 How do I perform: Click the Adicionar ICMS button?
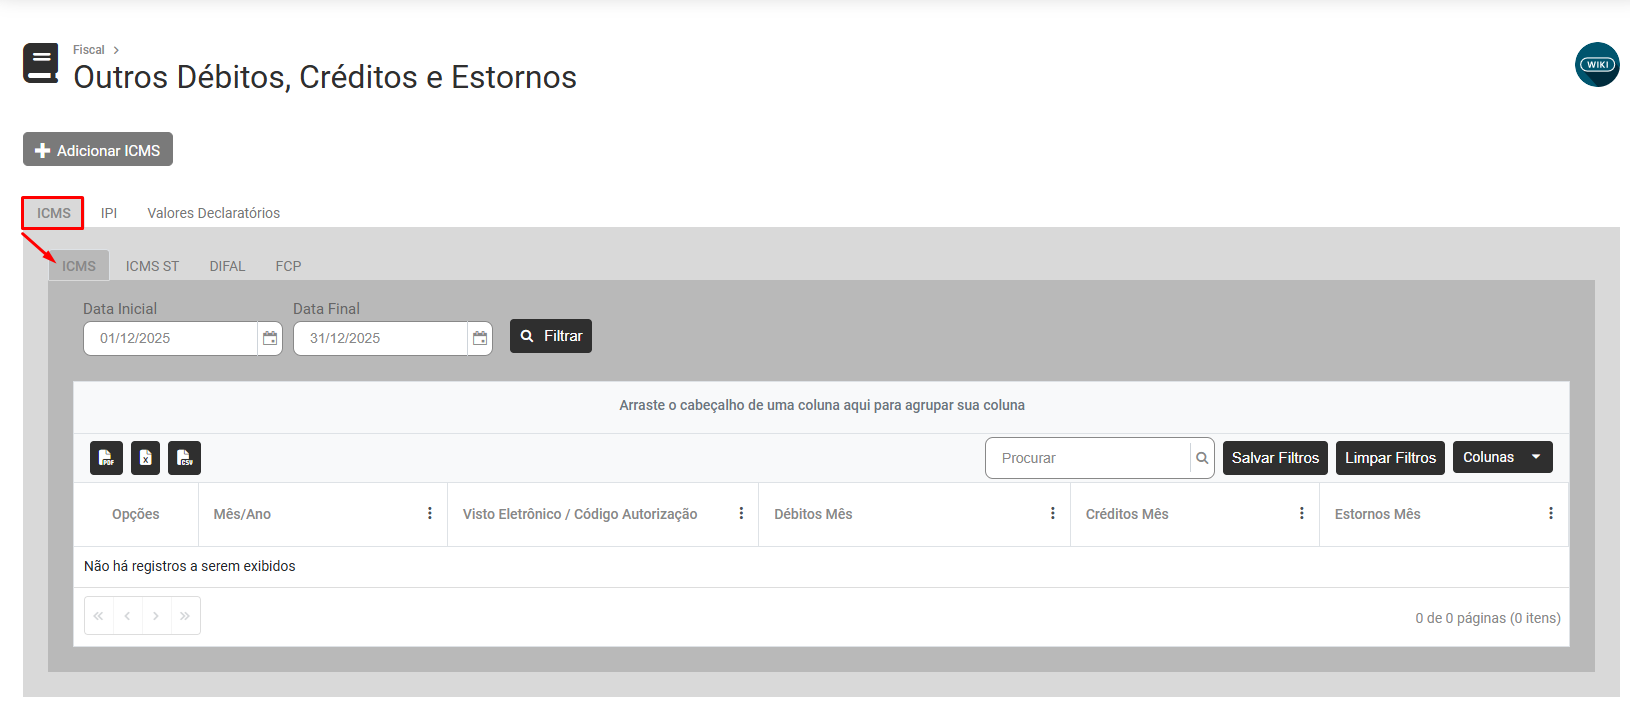98,150
